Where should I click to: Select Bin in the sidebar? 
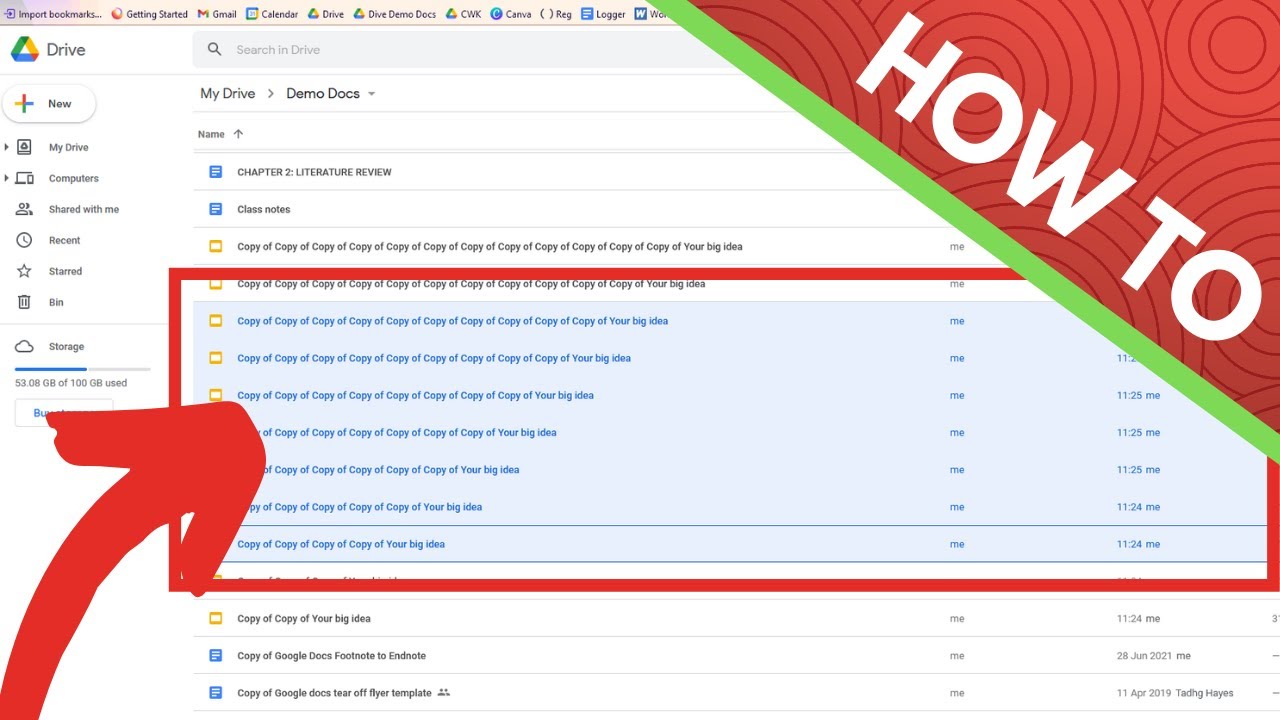[x=56, y=302]
